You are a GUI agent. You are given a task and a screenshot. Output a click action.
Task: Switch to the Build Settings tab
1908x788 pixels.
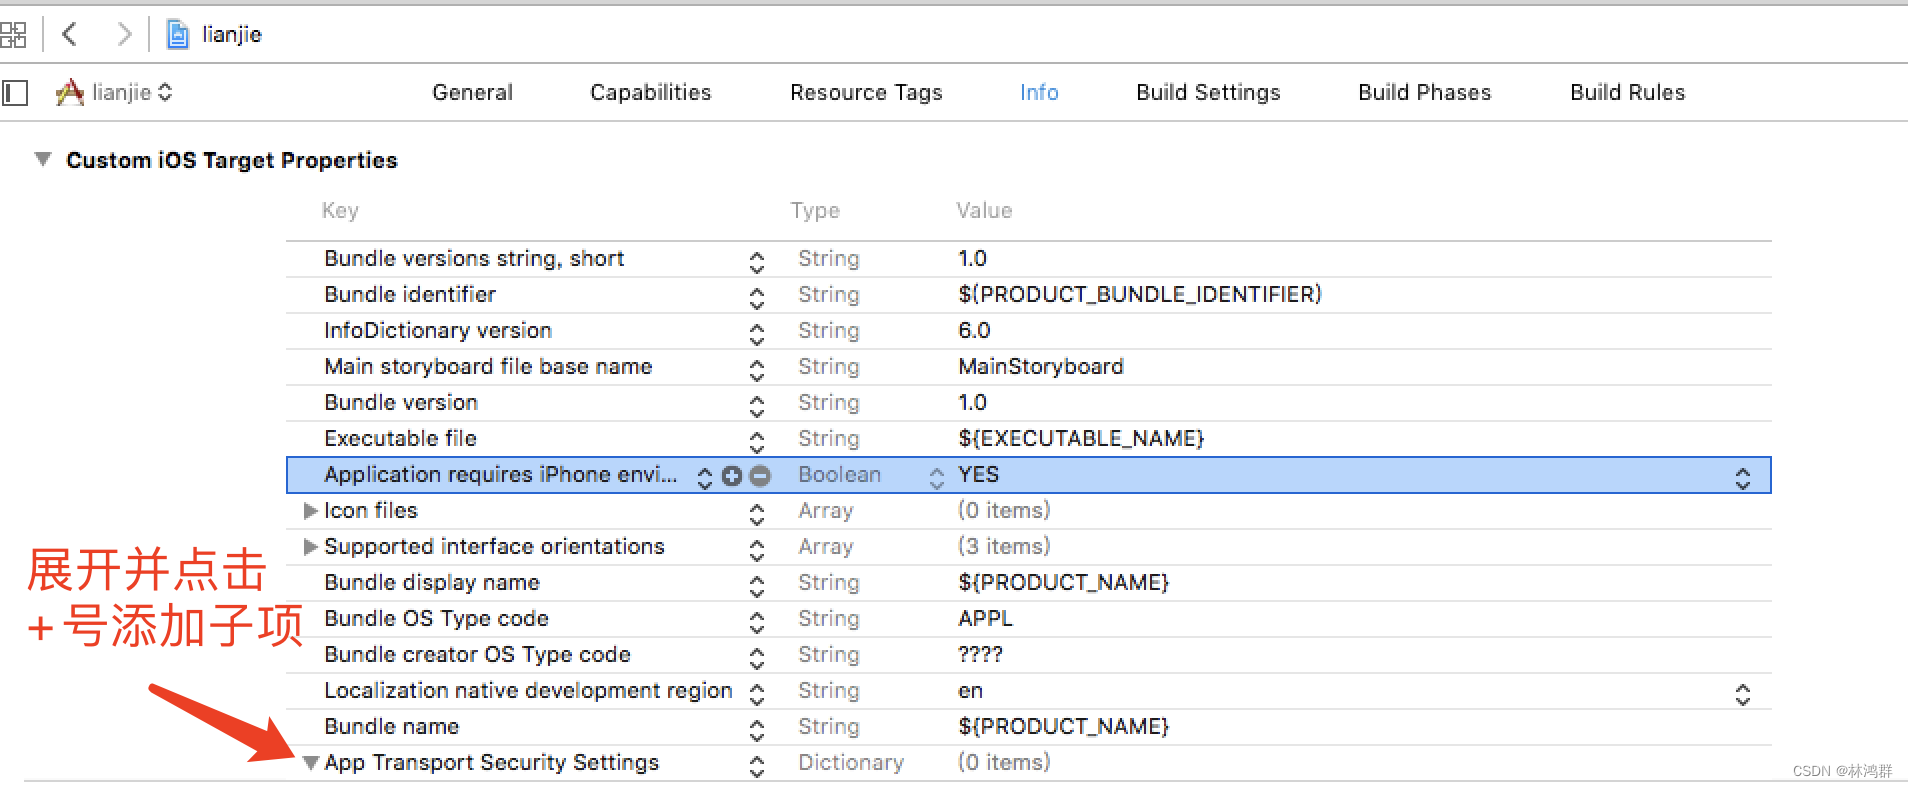click(1208, 92)
